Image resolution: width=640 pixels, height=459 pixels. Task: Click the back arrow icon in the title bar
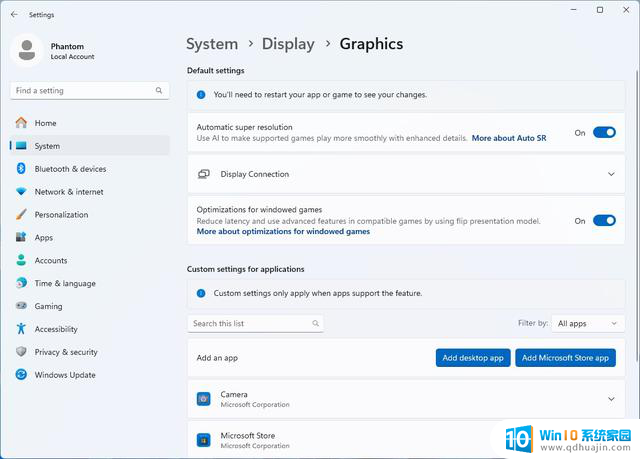click(14, 14)
